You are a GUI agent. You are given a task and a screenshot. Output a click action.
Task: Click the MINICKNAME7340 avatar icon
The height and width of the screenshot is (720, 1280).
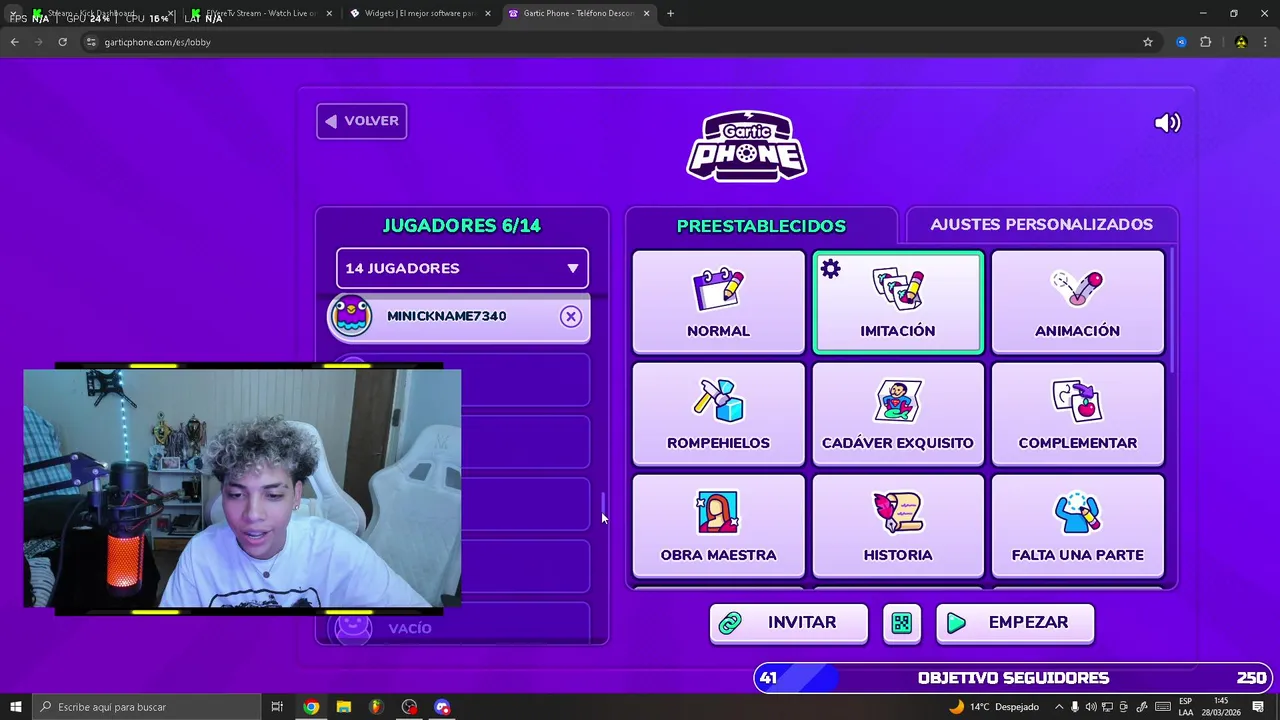pos(352,316)
